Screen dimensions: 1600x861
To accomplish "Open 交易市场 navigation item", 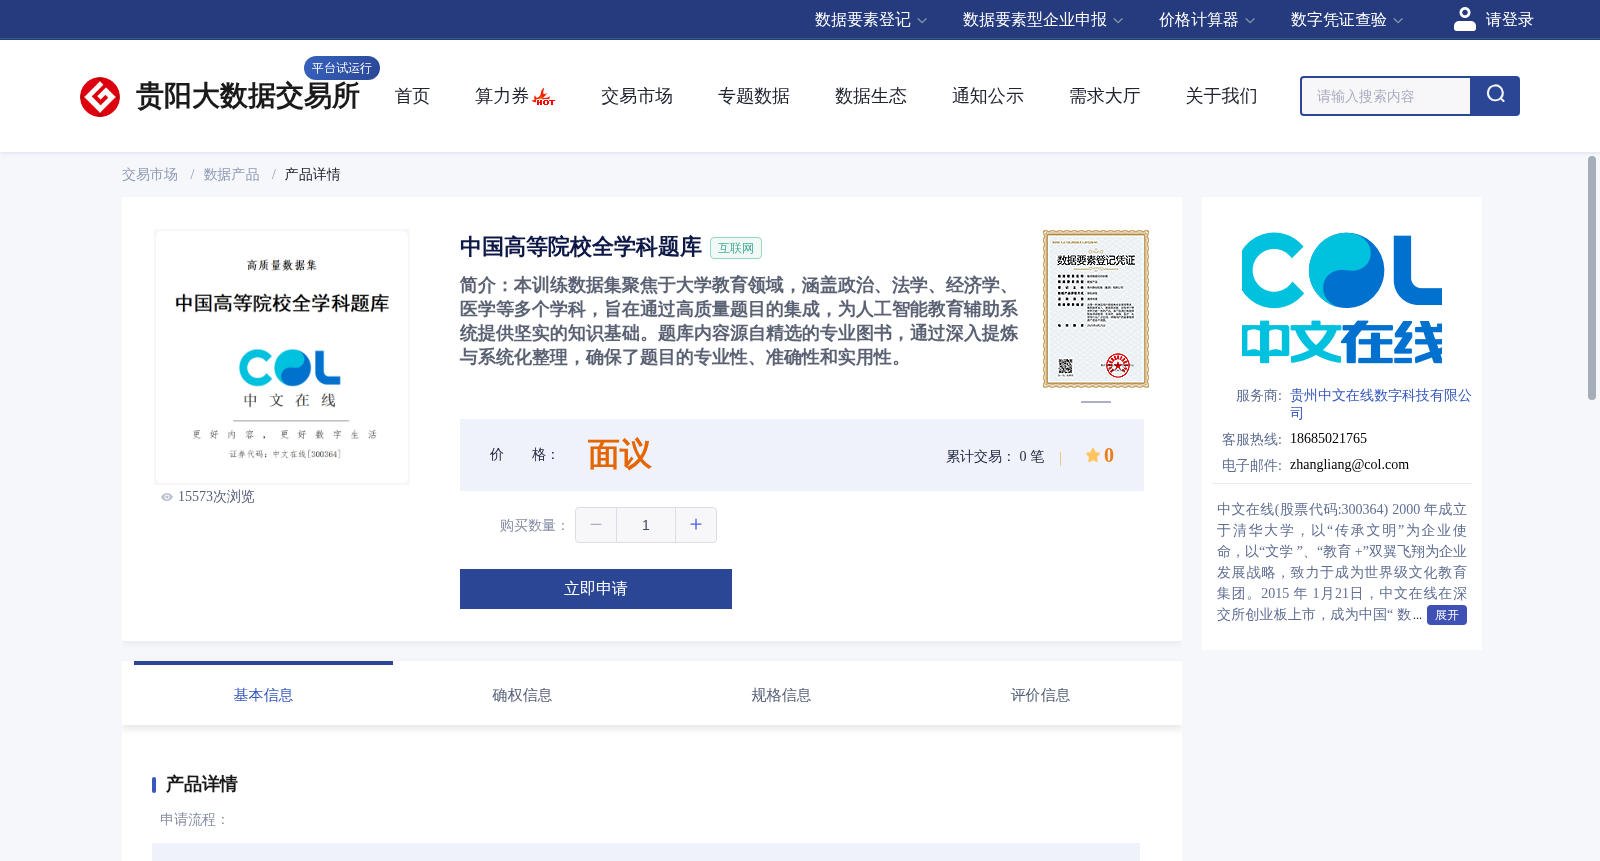I will pyautogui.click(x=637, y=96).
